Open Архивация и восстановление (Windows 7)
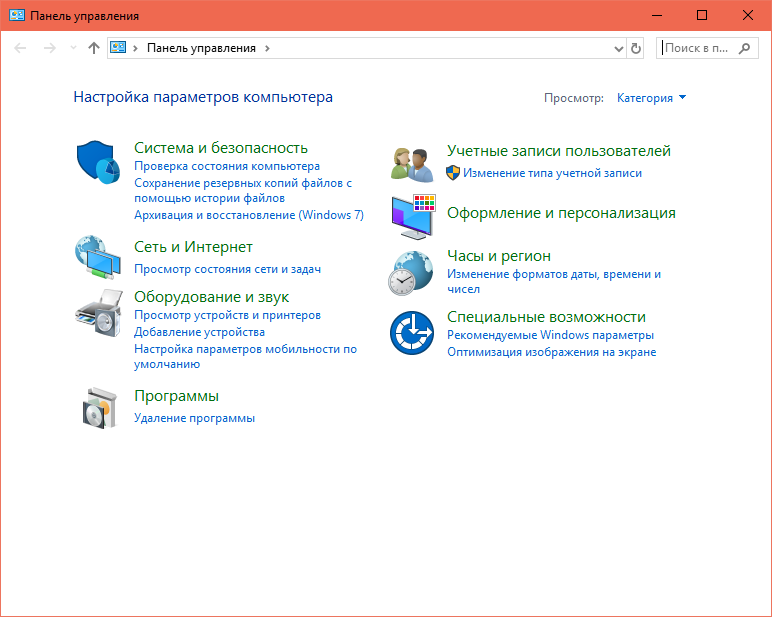 pos(249,215)
